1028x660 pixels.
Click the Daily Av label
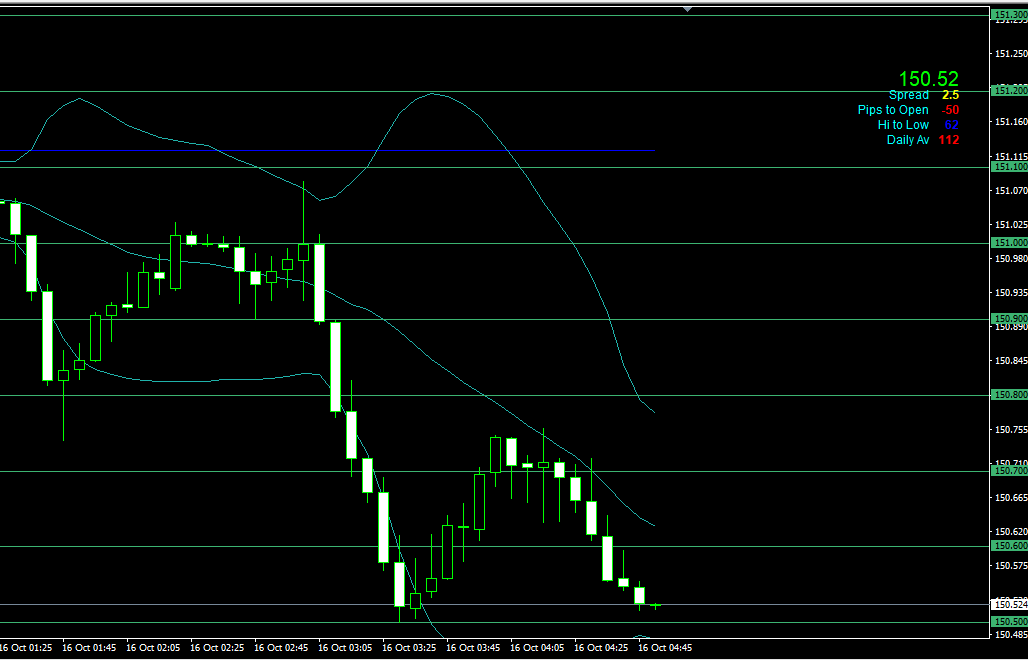coord(907,140)
